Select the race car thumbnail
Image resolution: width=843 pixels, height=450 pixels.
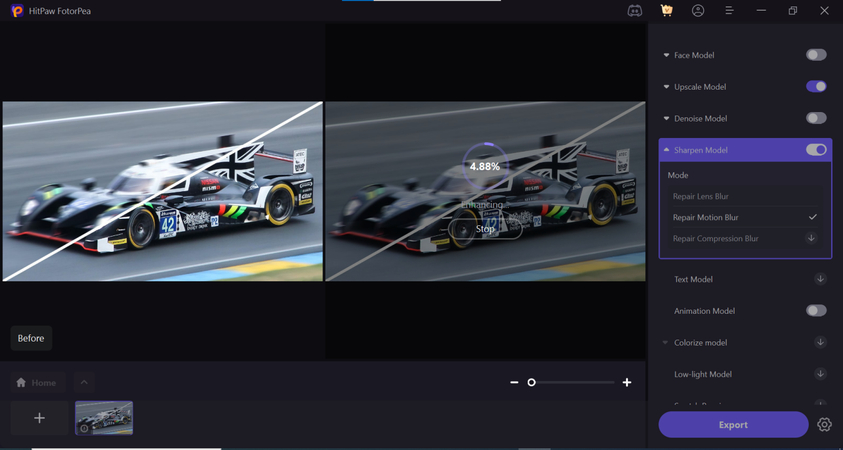coord(104,418)
